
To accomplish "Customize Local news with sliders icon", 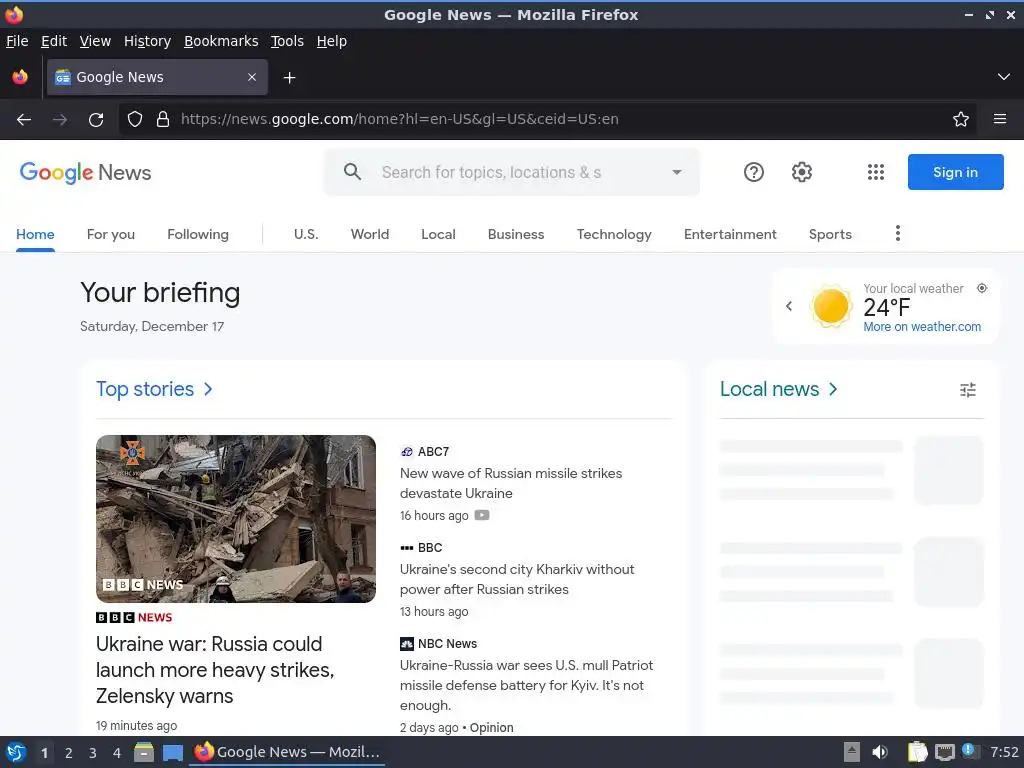I will 968,390.
